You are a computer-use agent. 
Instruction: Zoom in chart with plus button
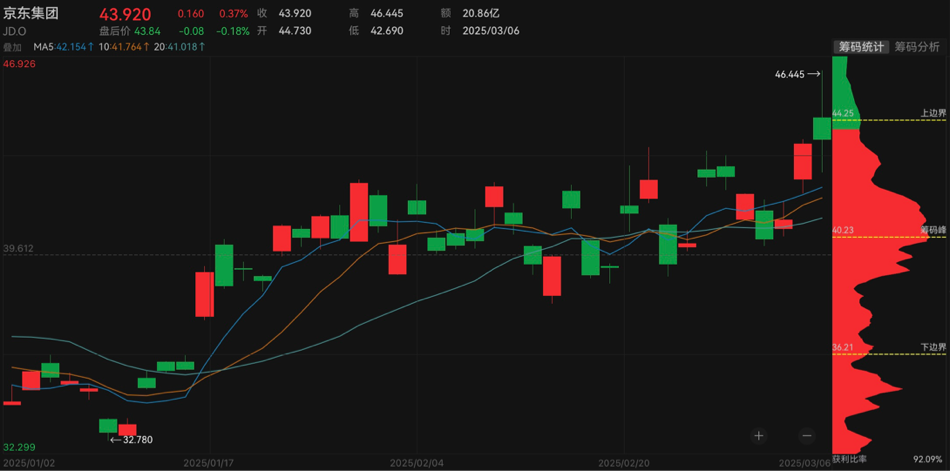[759, 435]
